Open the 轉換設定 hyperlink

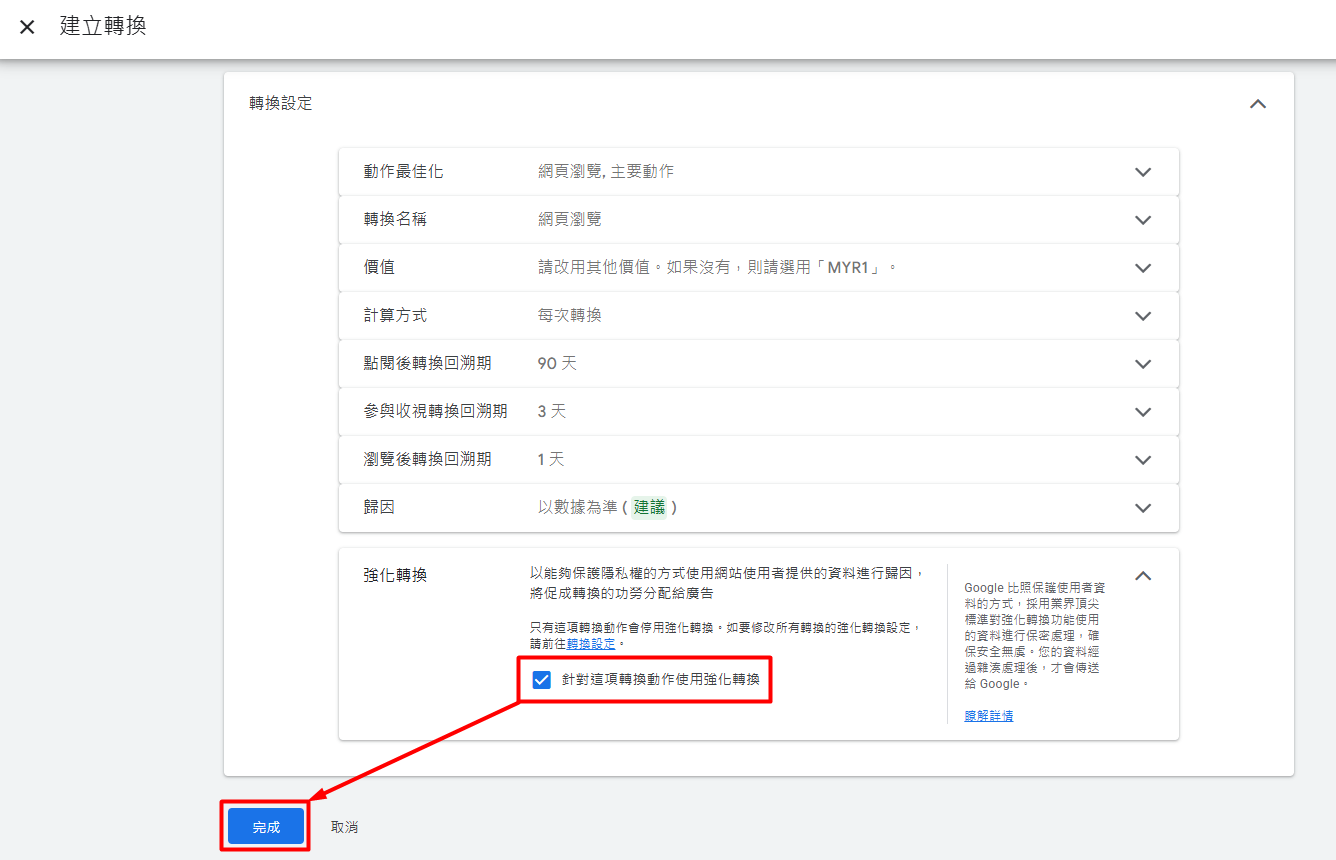[591, 644]
